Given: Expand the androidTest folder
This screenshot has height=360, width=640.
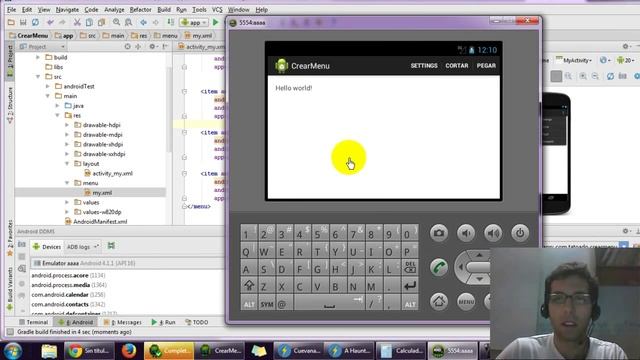Looking at the screenshot, I should [x=48, y=86].
